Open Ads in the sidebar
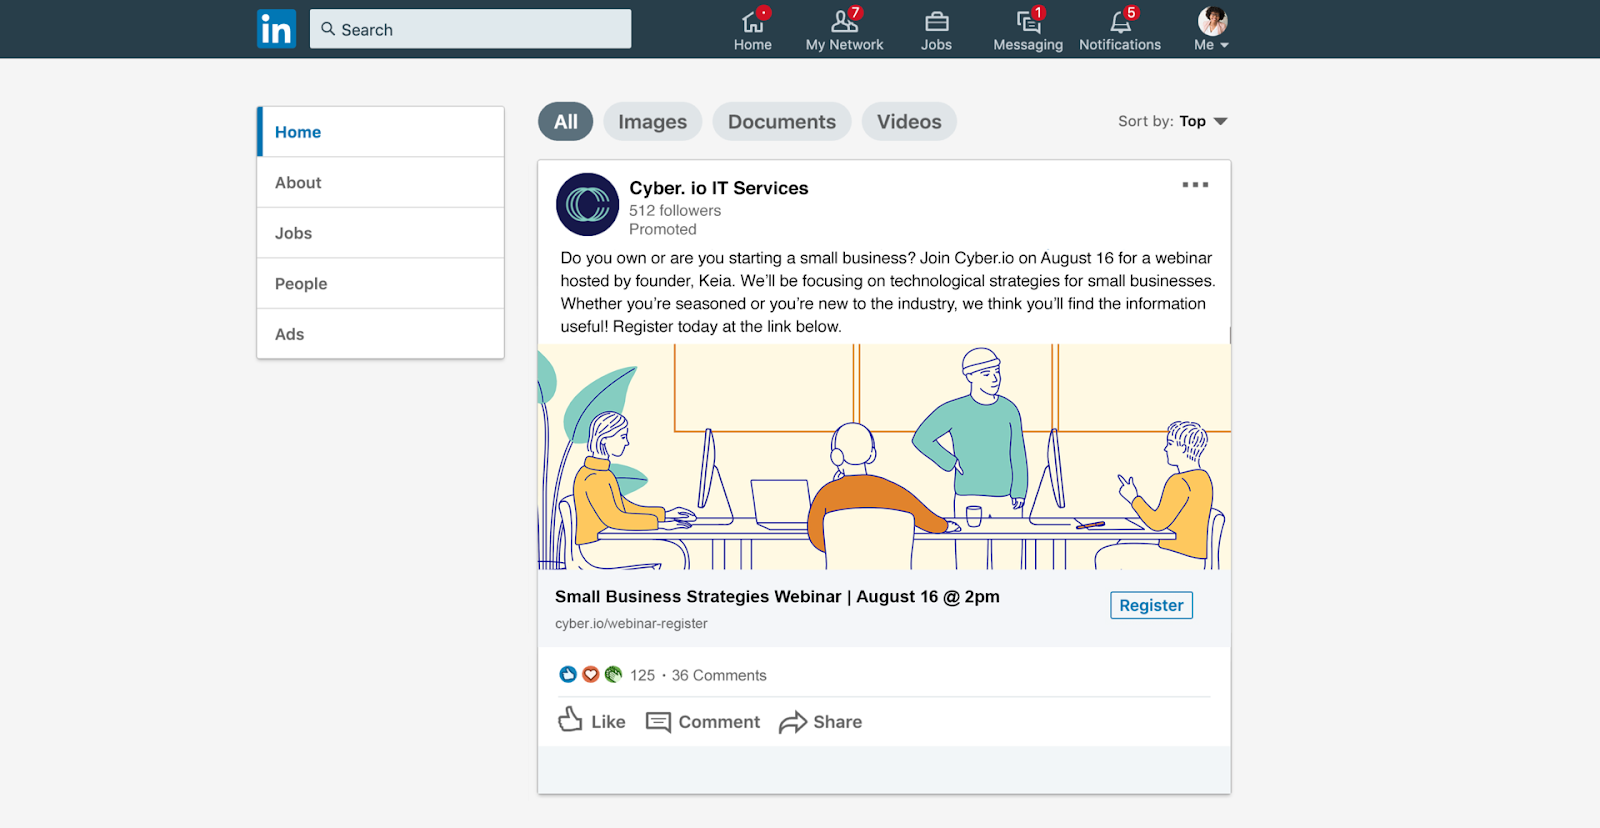Screen dimensions: 1600x828 [x=380, y=334]
